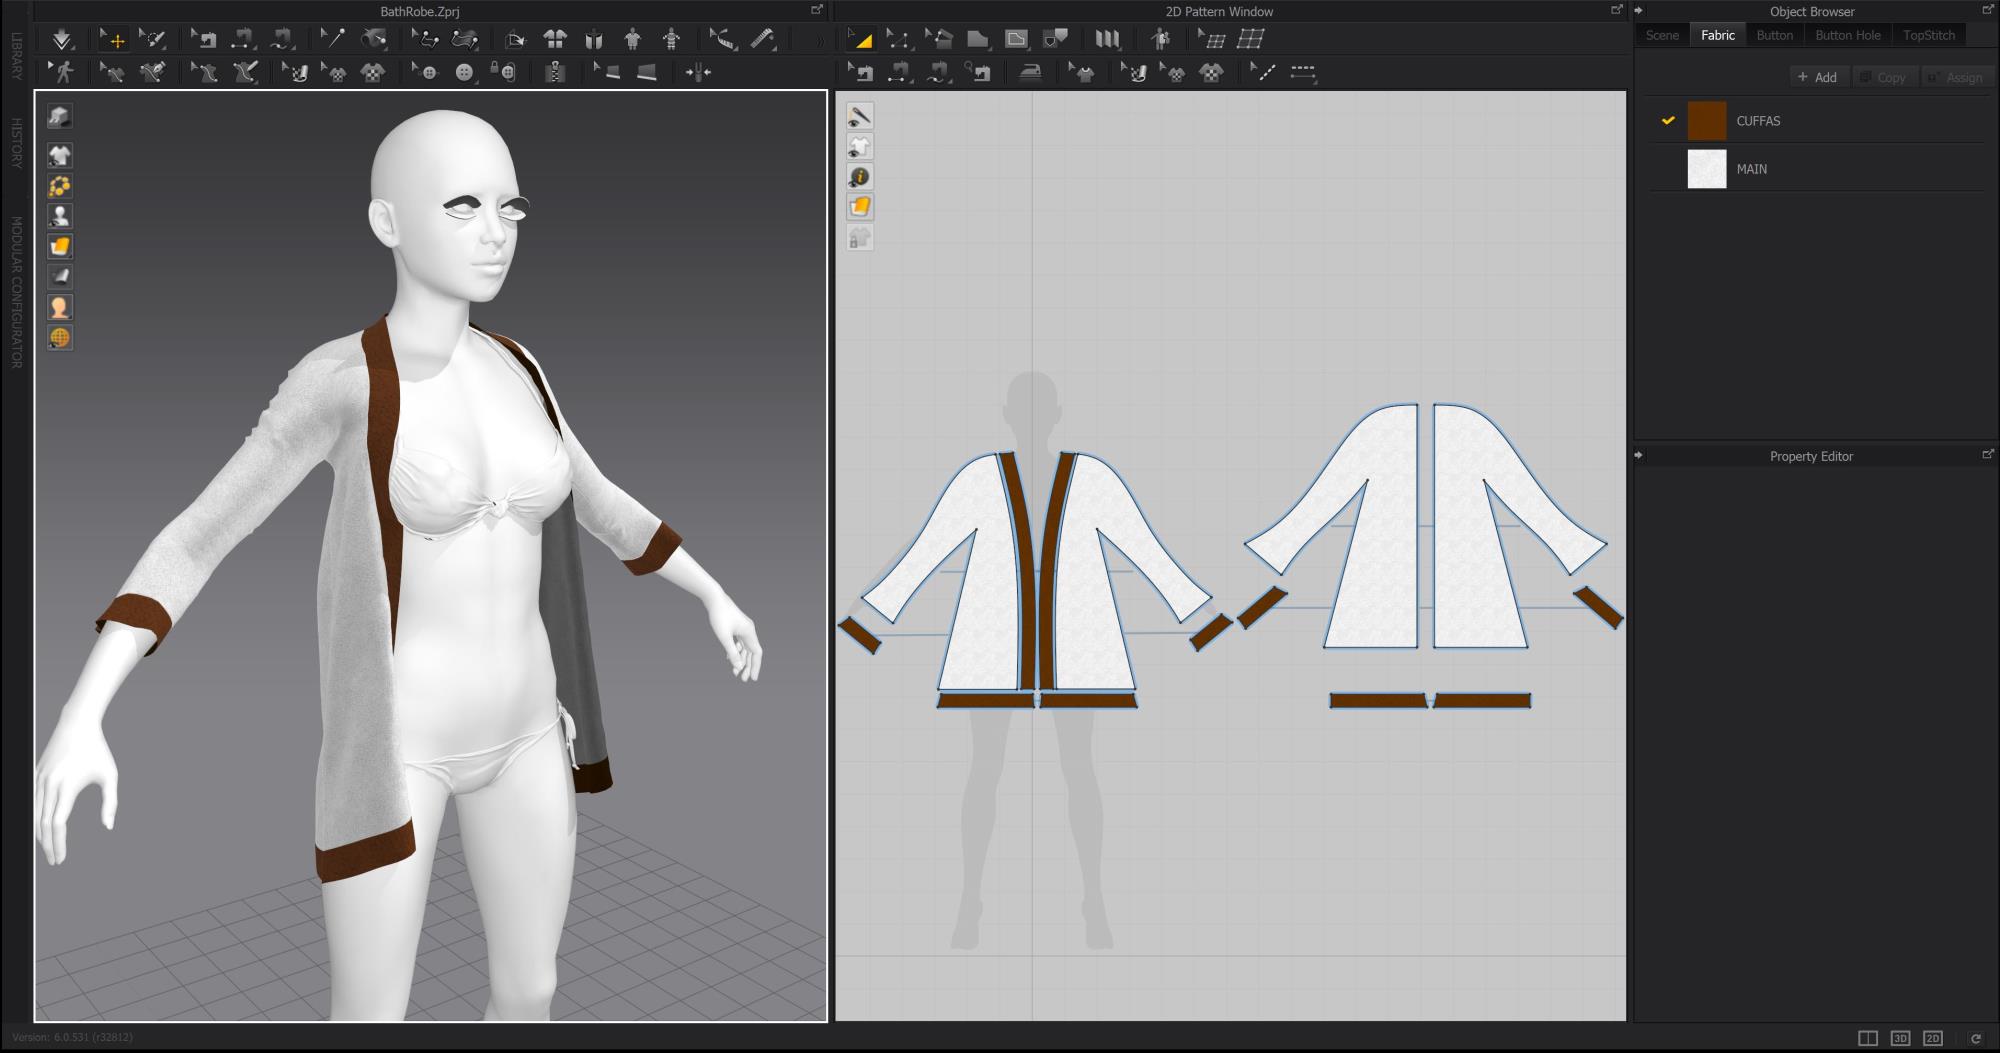Image resolution: width=2000 pixels, height=1053 pixels.
Task: Select the yellow Transform Pattern tool in 2D toolbar
Action: (860, 39)
